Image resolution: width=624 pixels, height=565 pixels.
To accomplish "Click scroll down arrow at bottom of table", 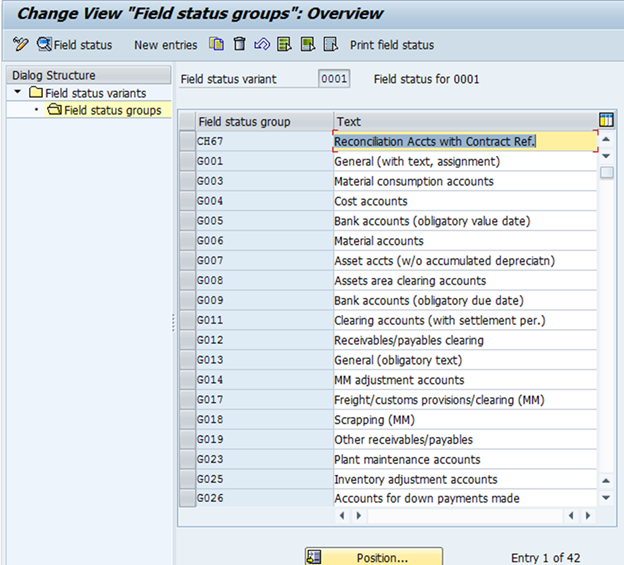I will tap(606, 497).
